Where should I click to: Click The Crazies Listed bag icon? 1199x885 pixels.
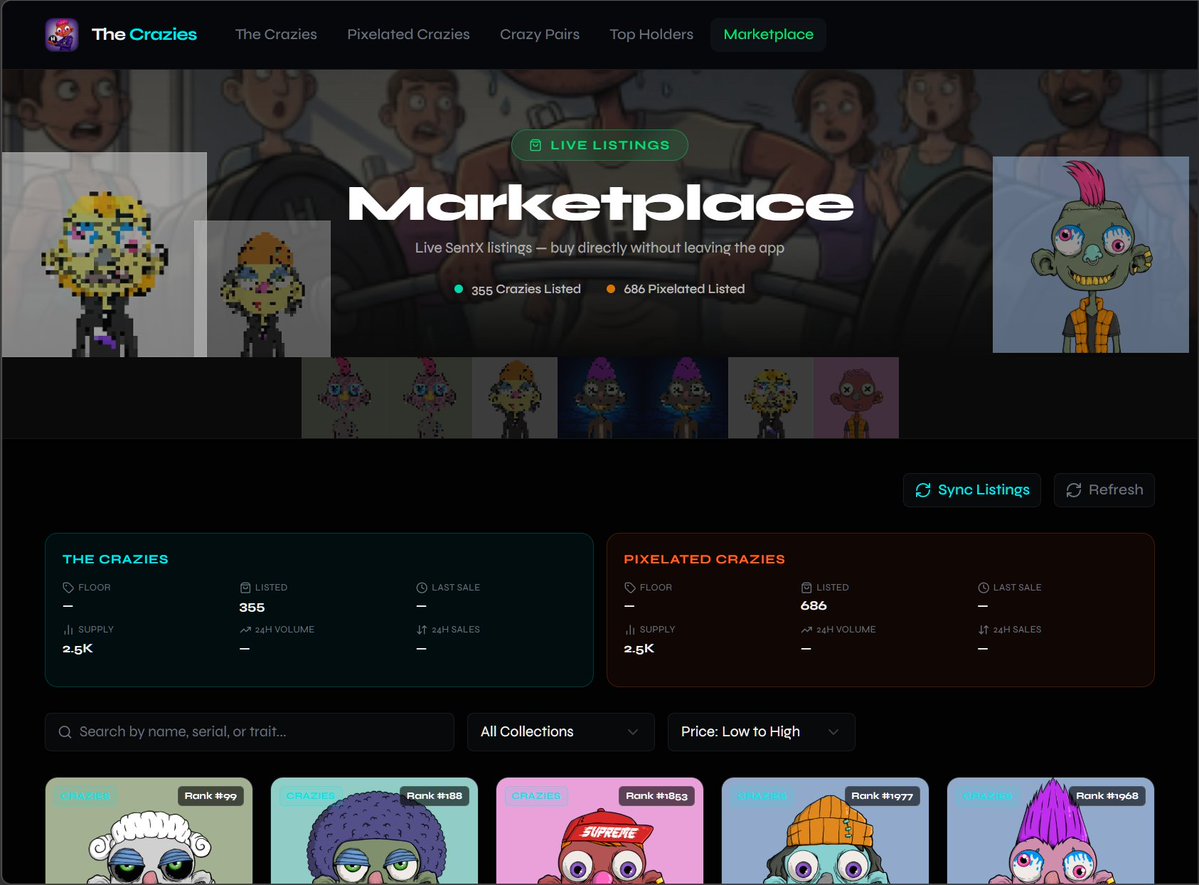pyautogui.click(x=245, y=587)
